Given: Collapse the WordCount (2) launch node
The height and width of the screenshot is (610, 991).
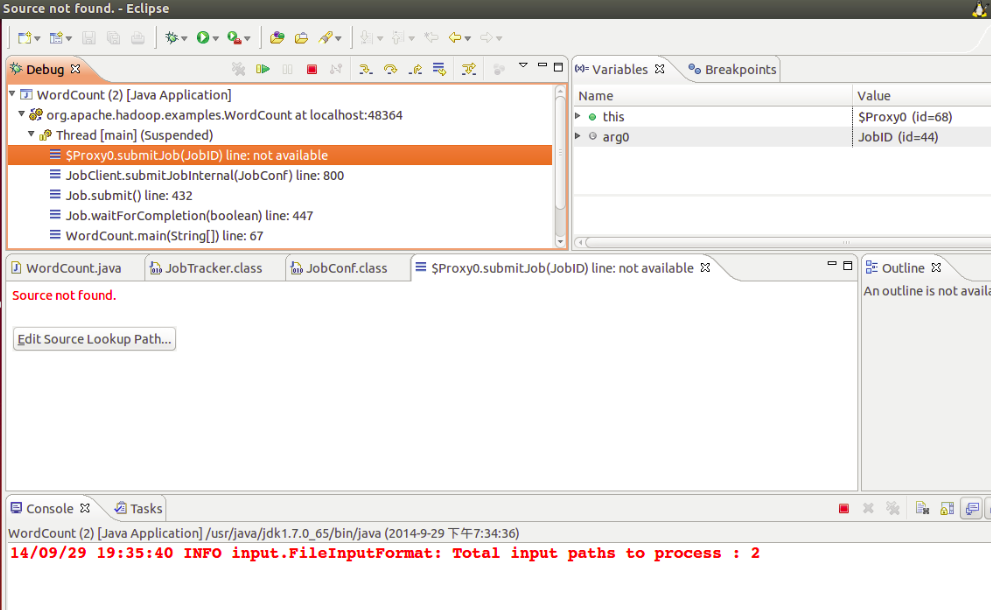Looking at the screenshot, I should (x=12, y=94).
